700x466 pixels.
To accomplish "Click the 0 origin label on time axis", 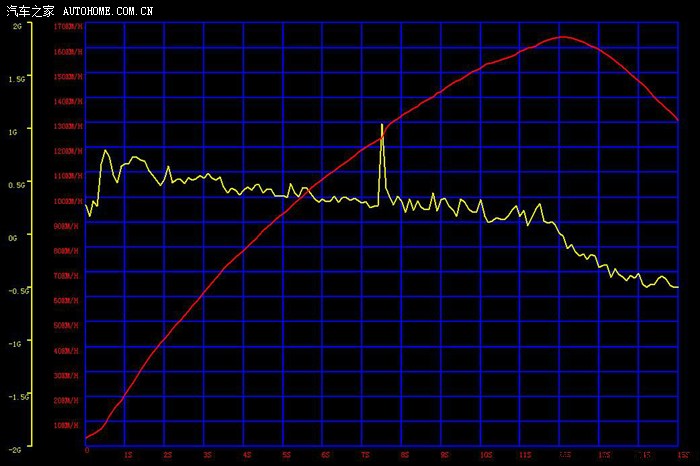I will click(87, 451).
